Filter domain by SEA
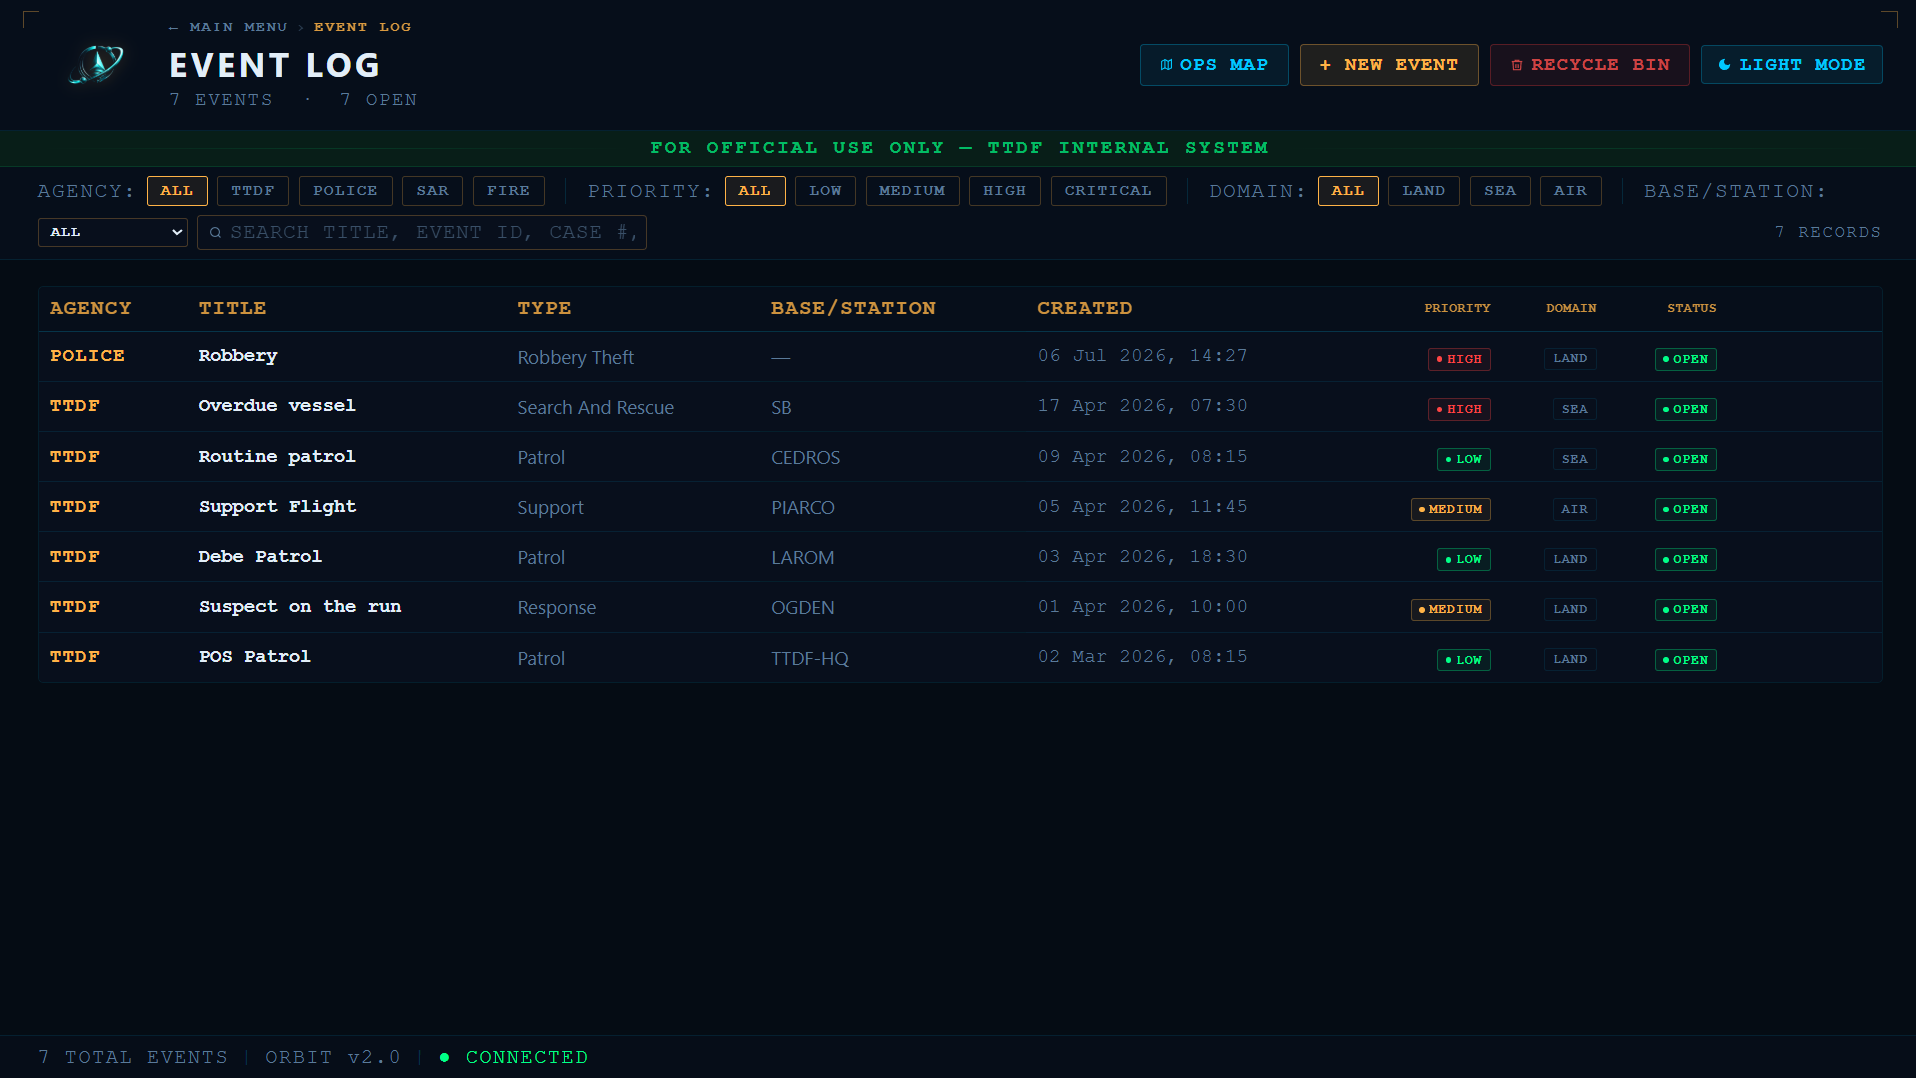1916x1078 pixels. [x=1500, y=191]
